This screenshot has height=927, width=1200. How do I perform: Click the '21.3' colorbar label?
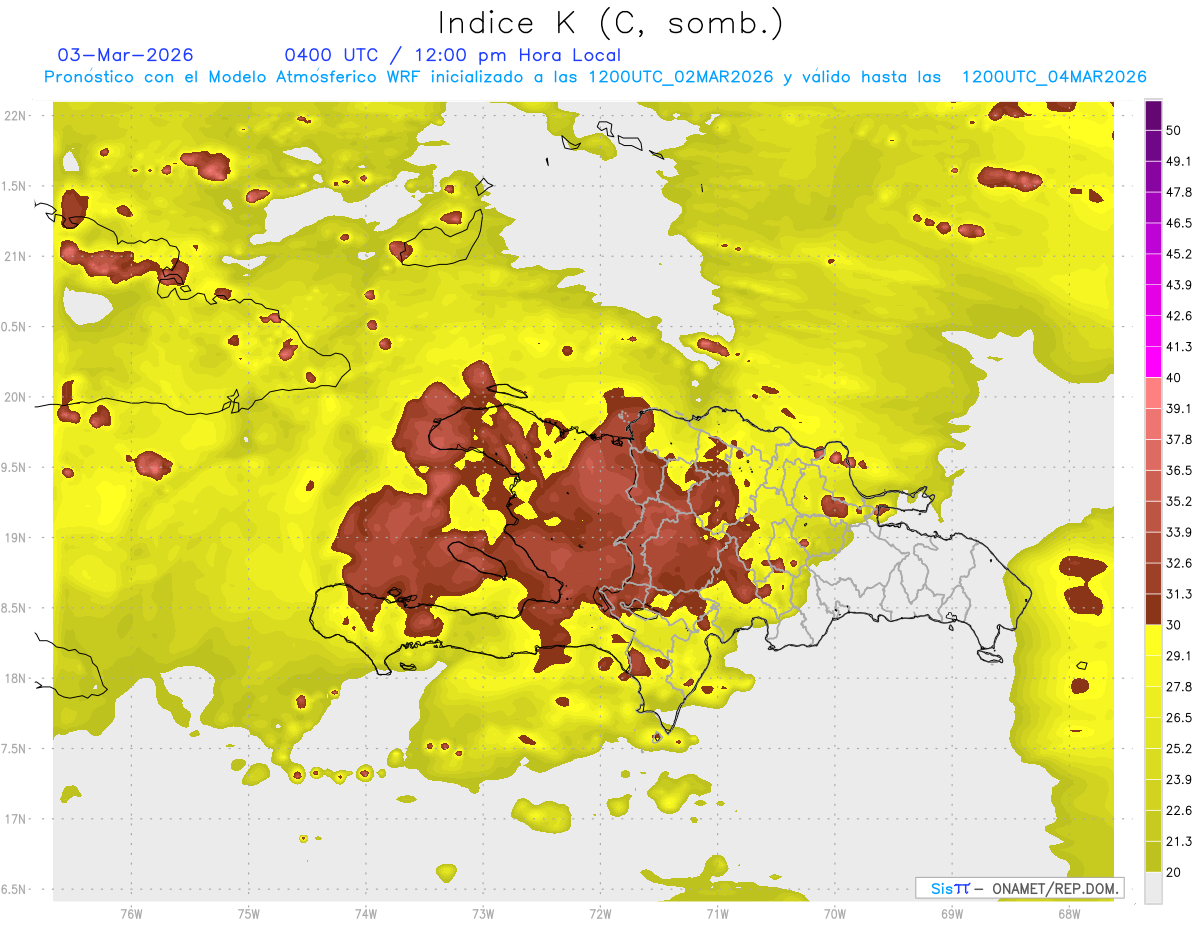pyautogui.click(x=1180, y=841)
